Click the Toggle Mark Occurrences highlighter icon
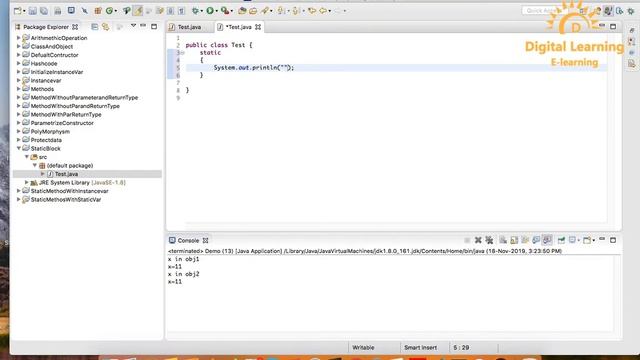Viewport: 640px width, 360px height. 138,11
